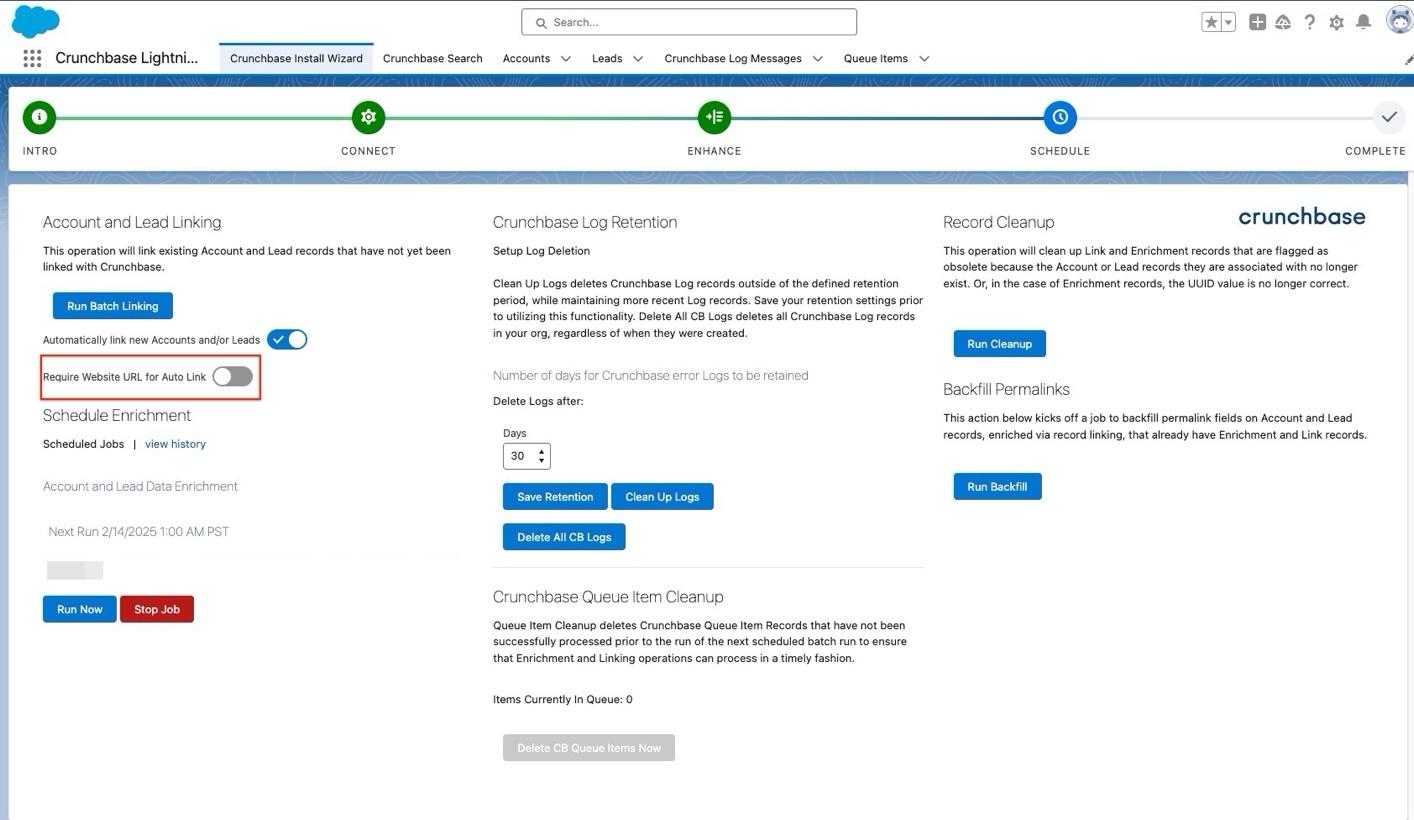Open the Leads tab
This screenshot has height=820, width=1414.
click(x=607, y=58)
